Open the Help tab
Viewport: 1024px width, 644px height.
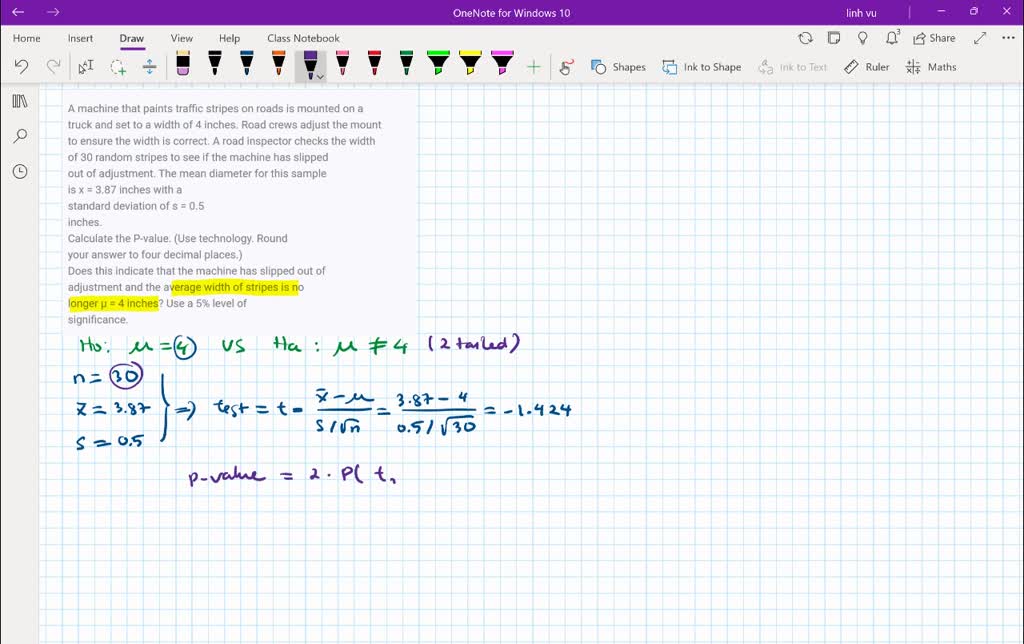(x=229, y=38)
